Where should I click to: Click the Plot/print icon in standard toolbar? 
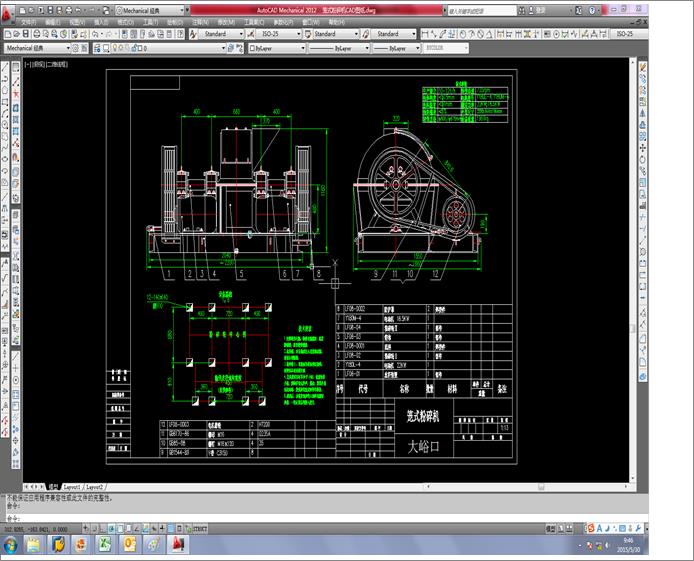coord(37,34)
